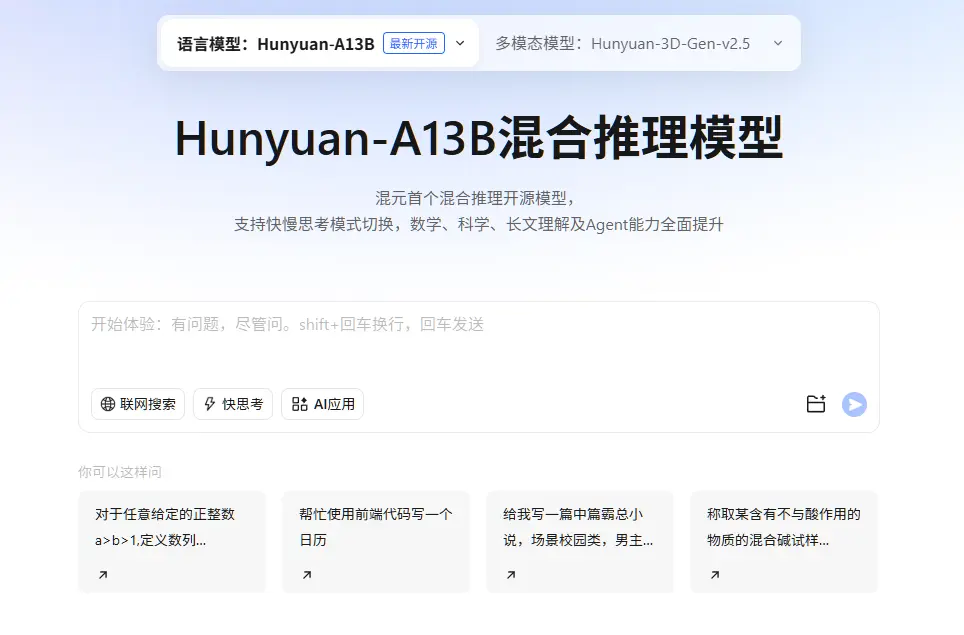Expand the language model dropdown chevron

[460, 44]
